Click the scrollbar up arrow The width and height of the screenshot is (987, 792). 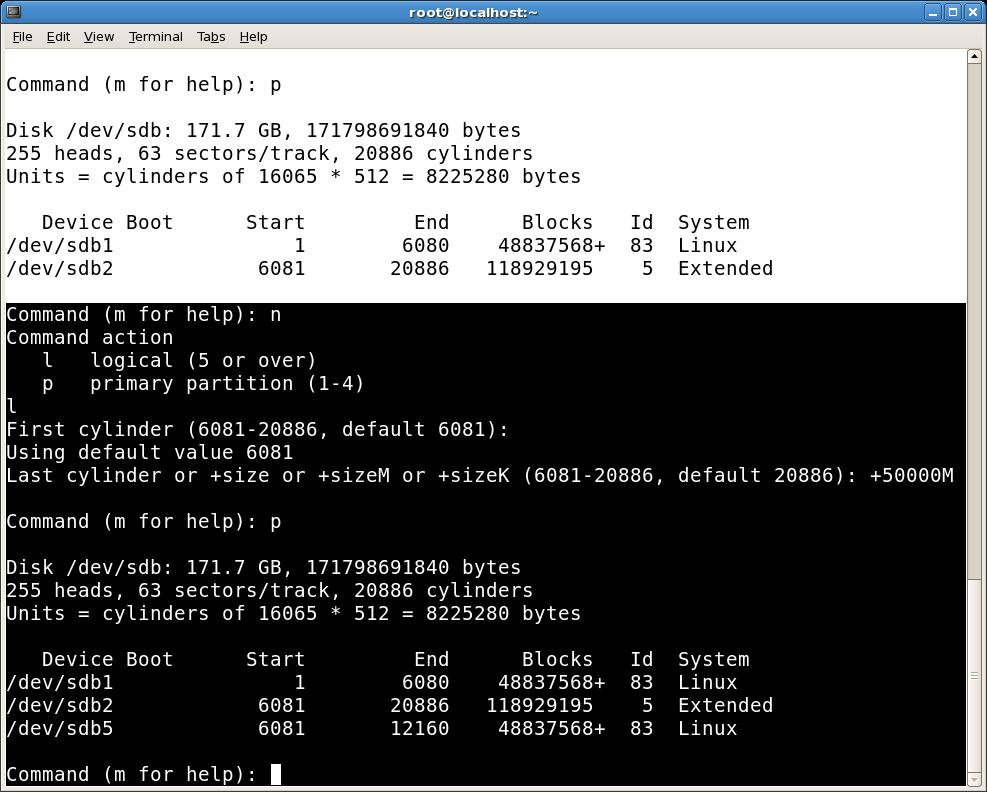[x=975, y=57]
